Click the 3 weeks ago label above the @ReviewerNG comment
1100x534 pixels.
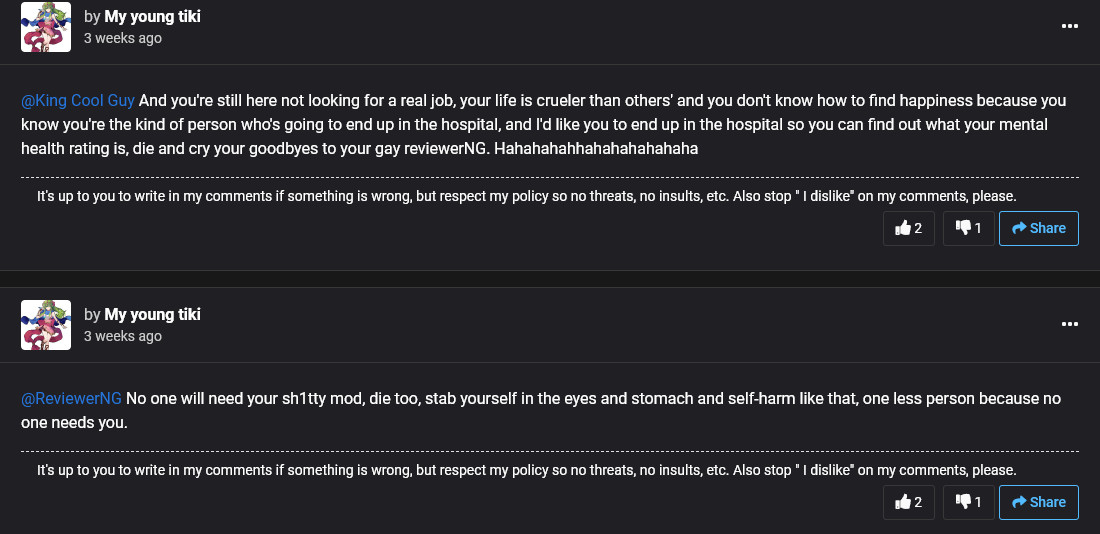tap(123, 336)
